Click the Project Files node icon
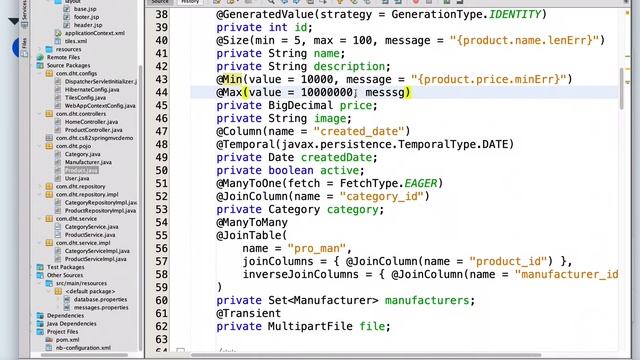The image size is (640, 360). pyautogui.click(x=40, y=332)
